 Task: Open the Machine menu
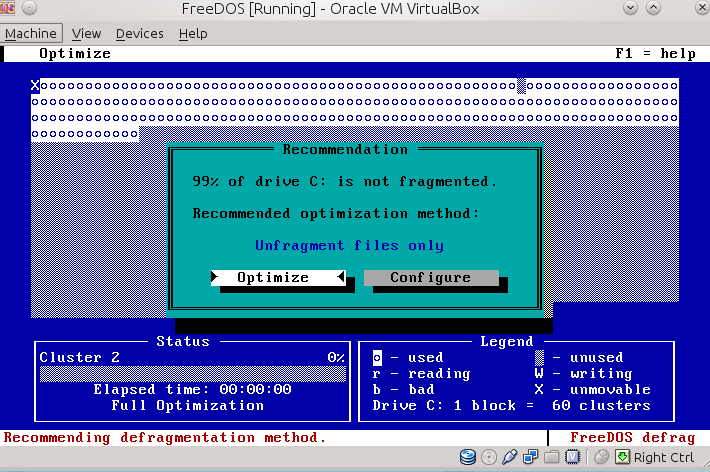click(x=31, y=34)
